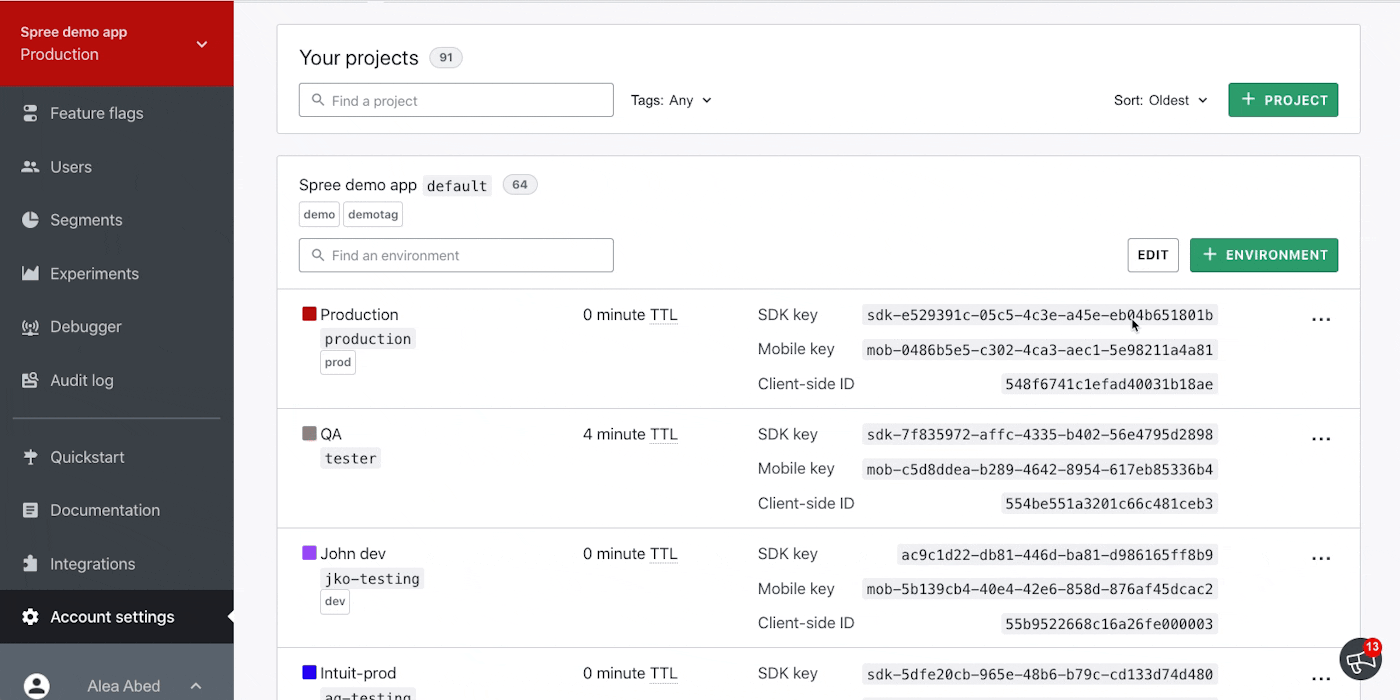Click the Quickstart signpost icon
Image resolution: width=1400 pixels, height=700 pixels.
coord(30,457)
